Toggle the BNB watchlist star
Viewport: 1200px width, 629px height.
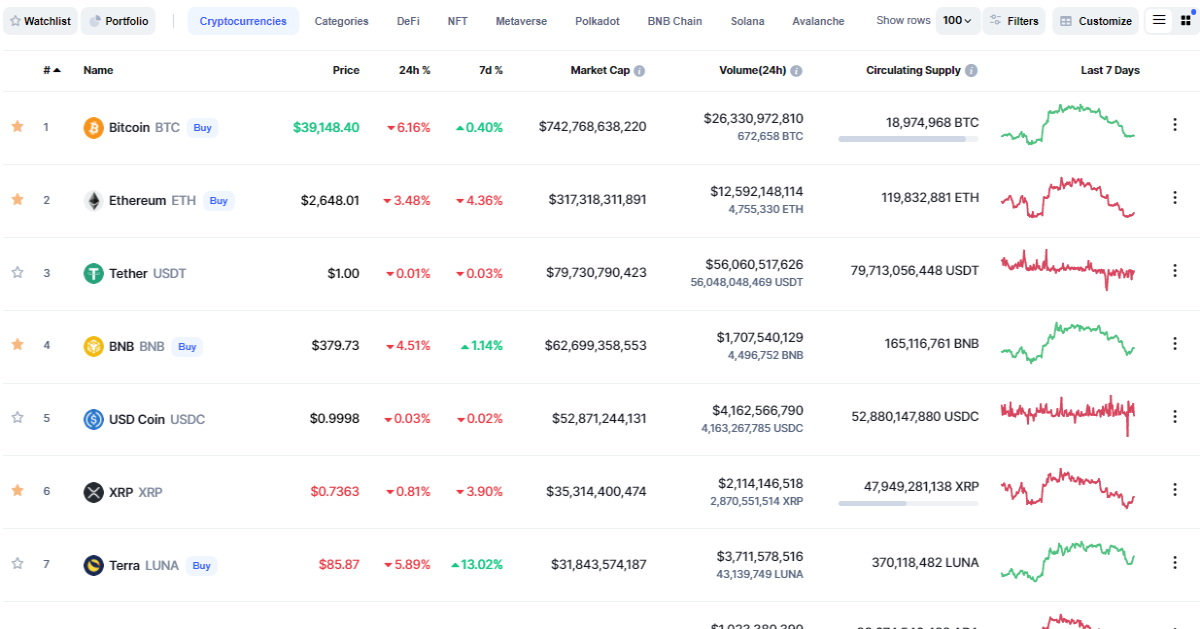click(17, 345)
